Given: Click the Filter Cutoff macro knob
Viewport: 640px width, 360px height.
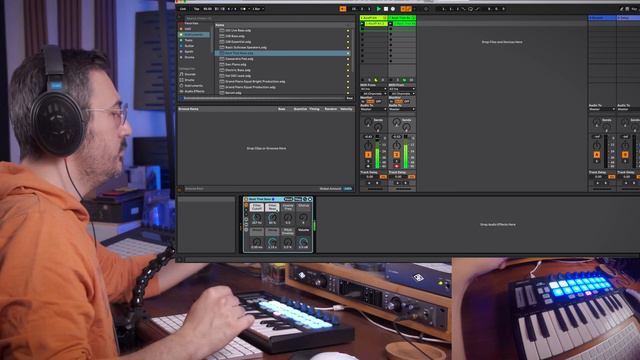Looking at the screenshot, I should tap(257, 218).
